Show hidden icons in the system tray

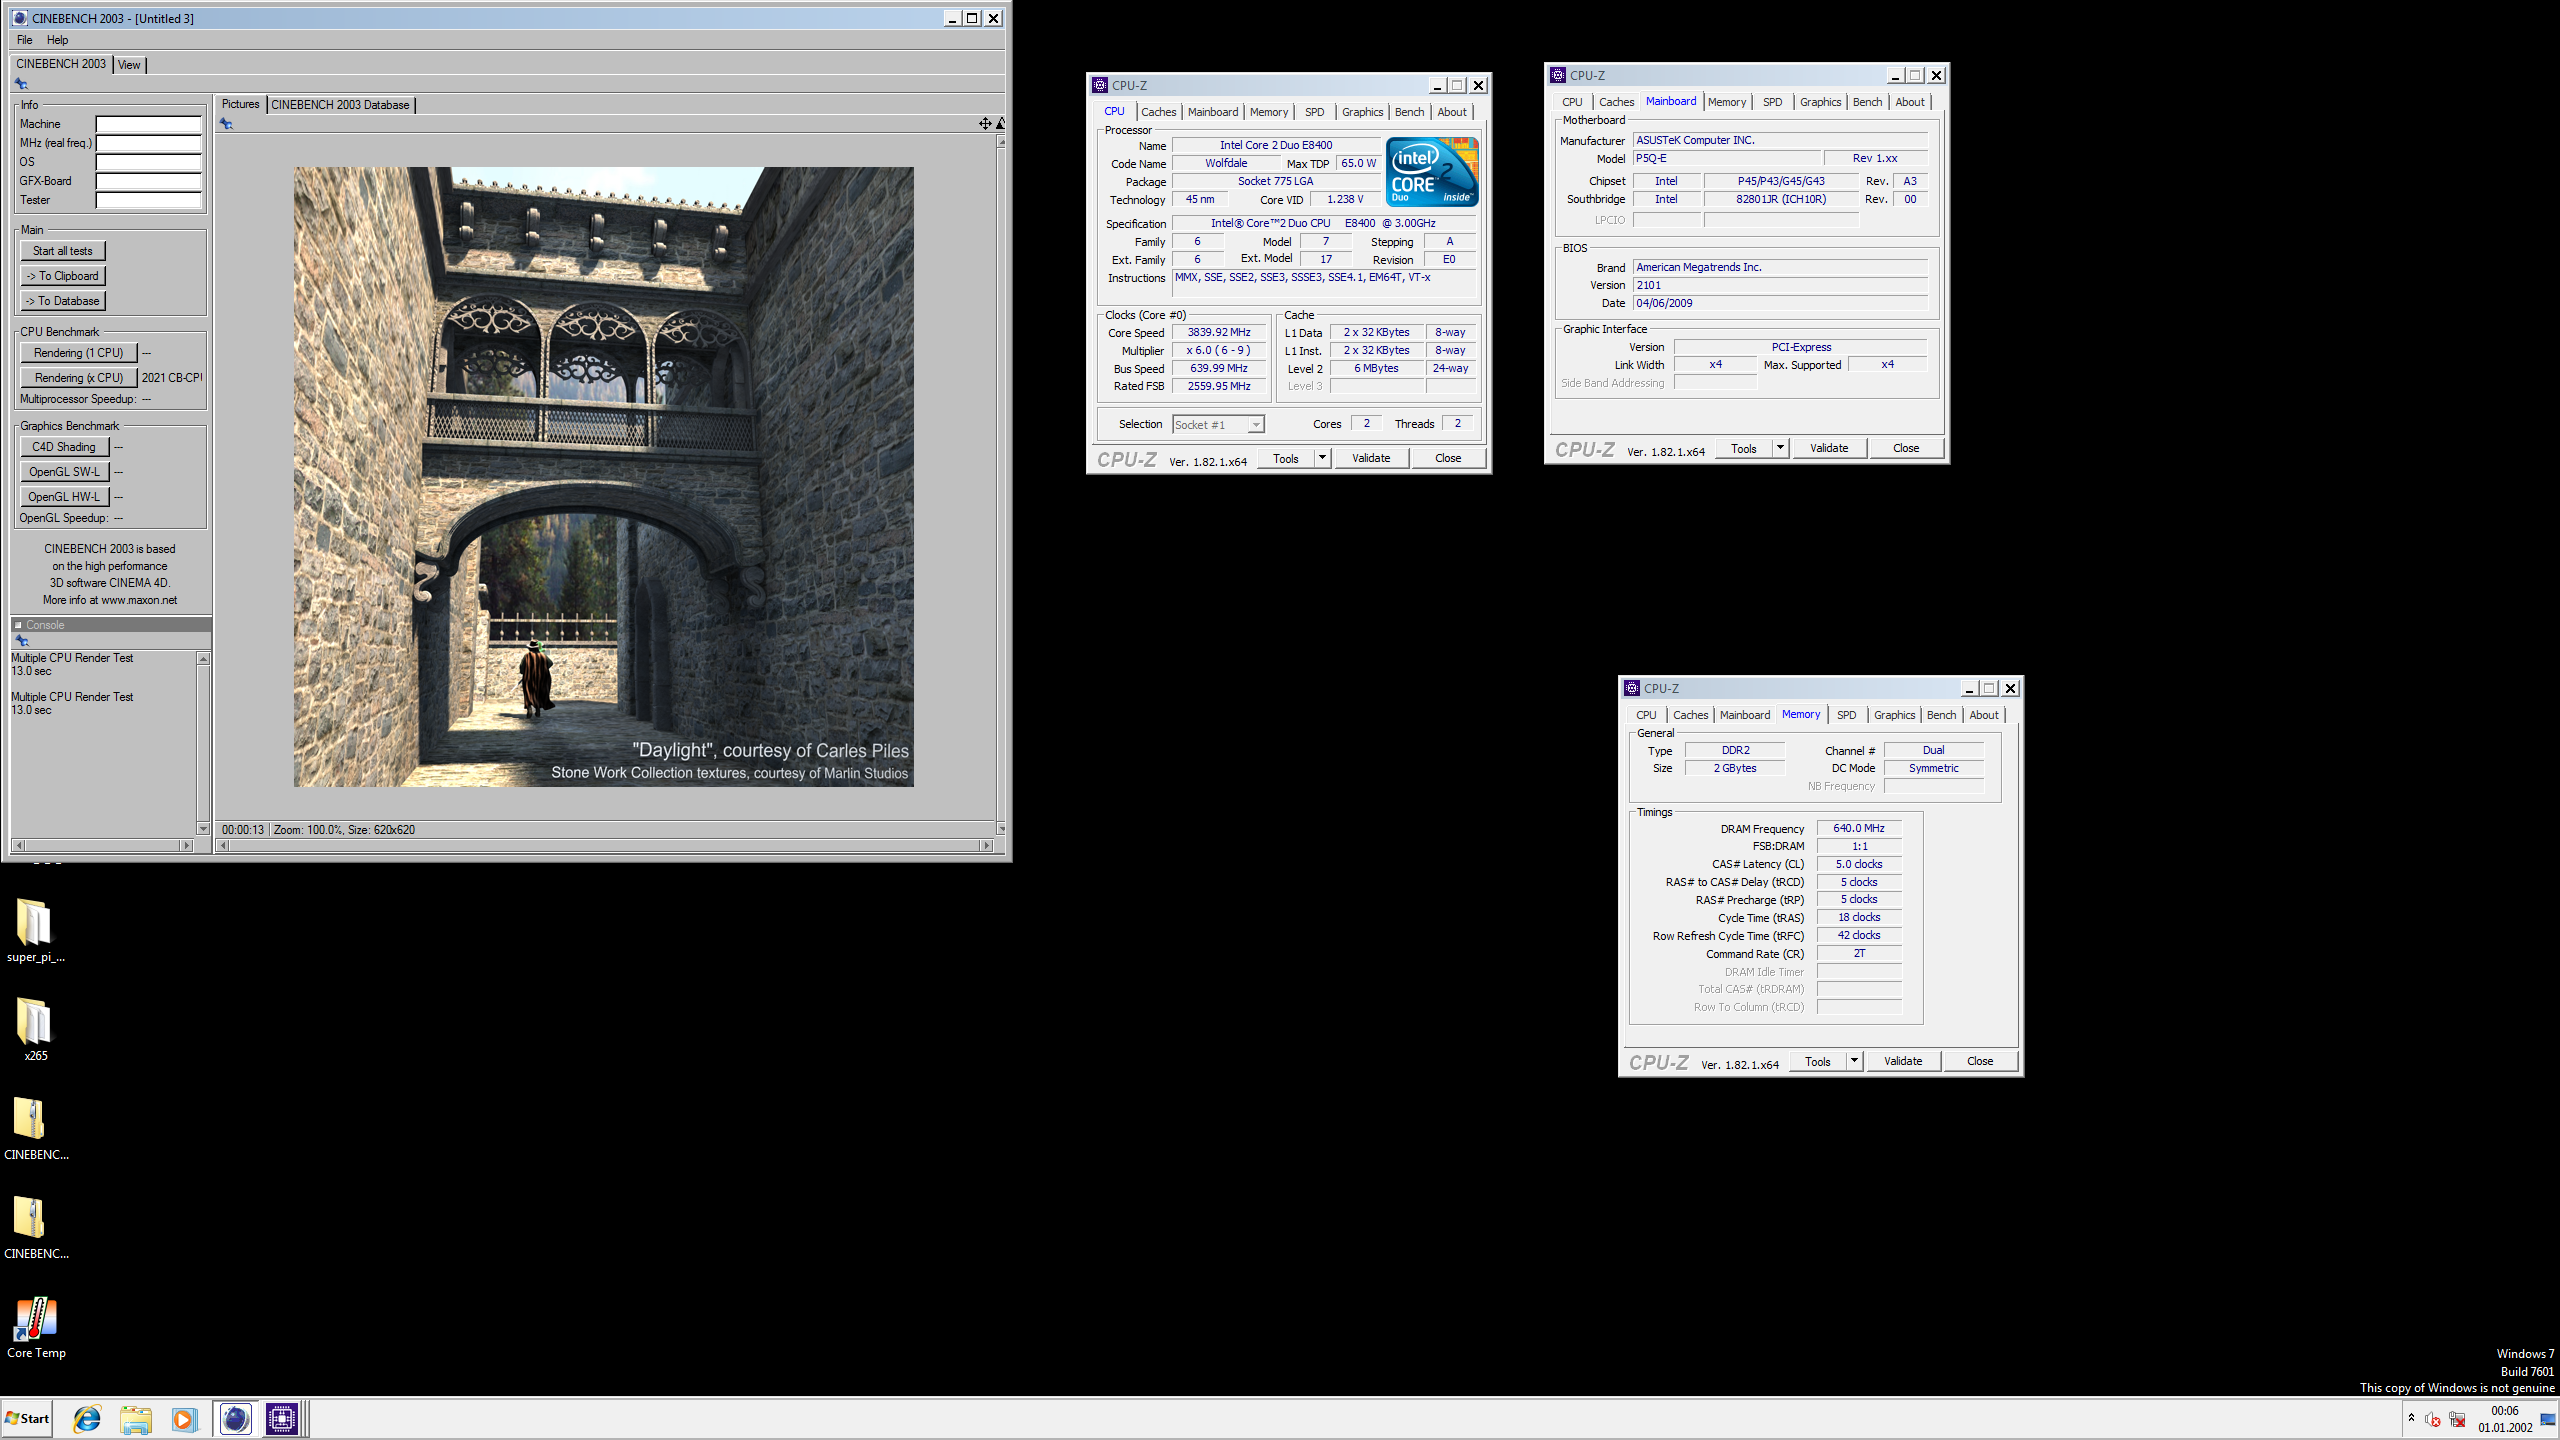coord(2411,1418)
